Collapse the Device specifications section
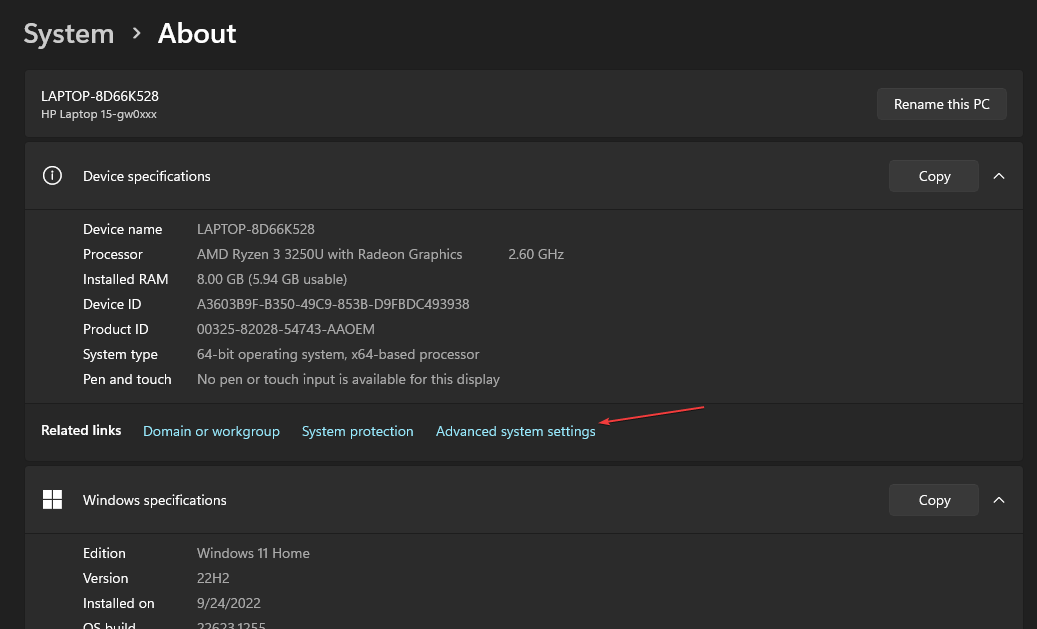Image resolution: width=1037 pixels, height=629 pixels. pos(998,175)
